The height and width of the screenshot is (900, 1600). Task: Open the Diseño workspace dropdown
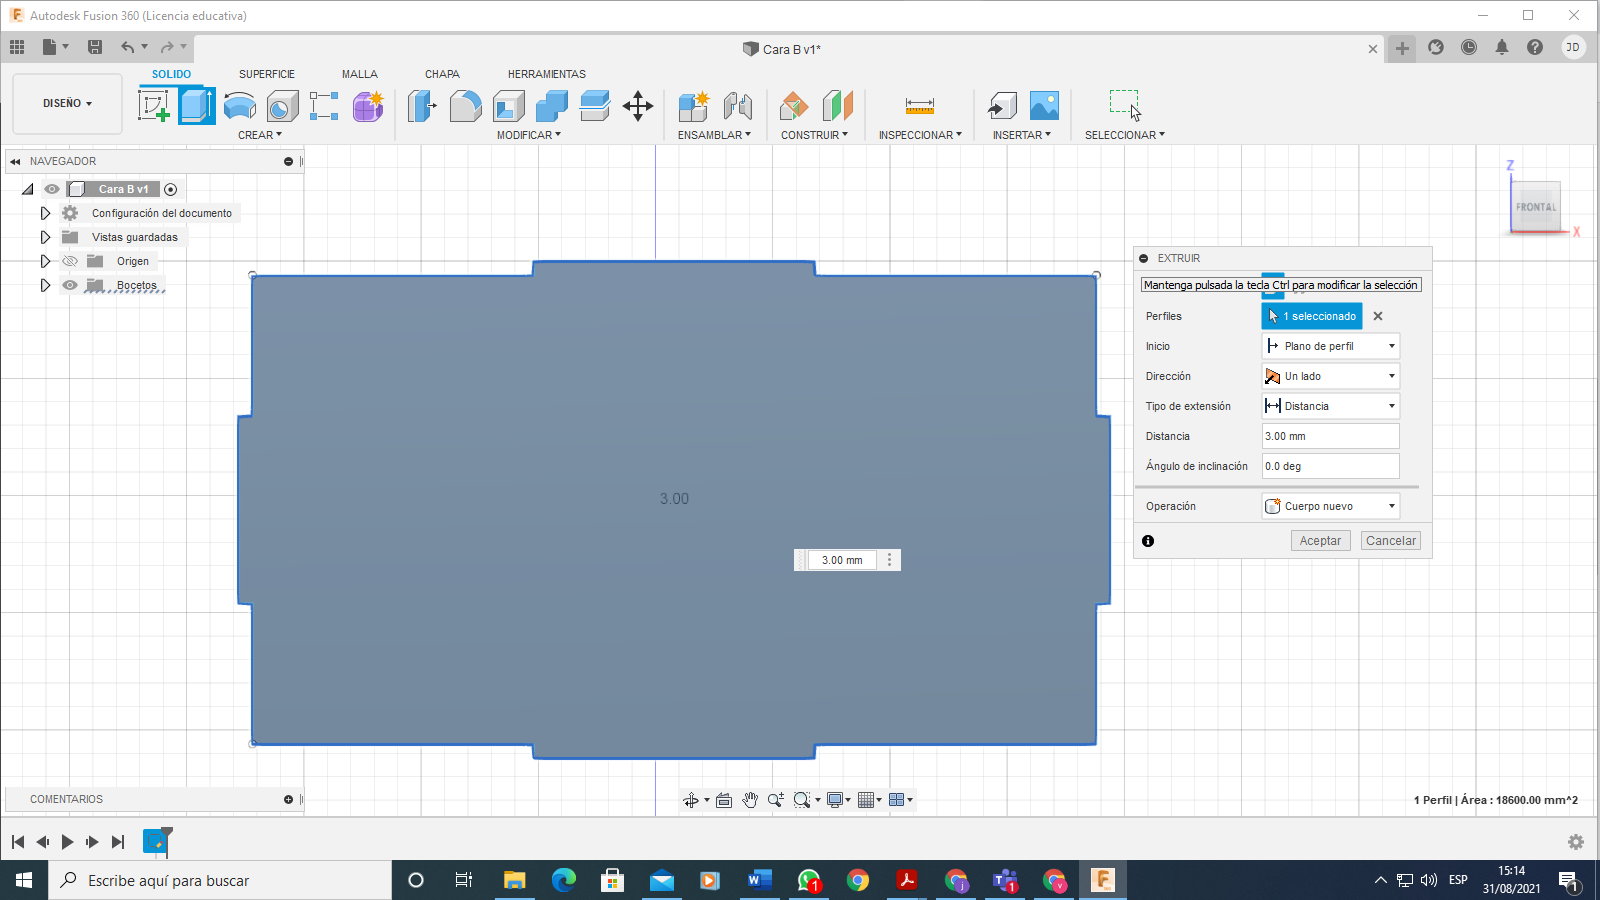(67, 103)
